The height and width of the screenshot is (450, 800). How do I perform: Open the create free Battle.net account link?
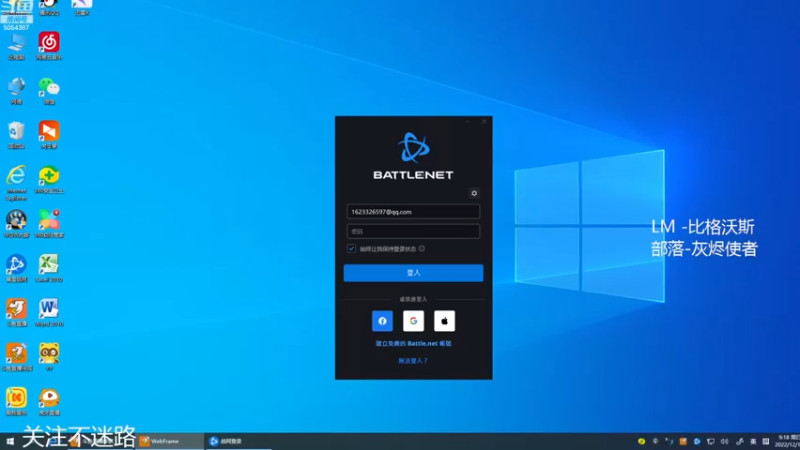pyautogui.click(x=413, y=343)
